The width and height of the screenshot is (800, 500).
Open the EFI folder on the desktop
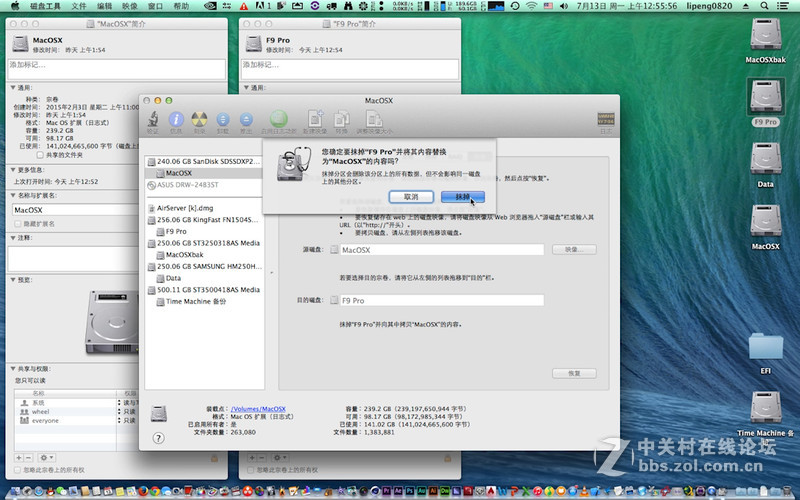tap(765, 346)
